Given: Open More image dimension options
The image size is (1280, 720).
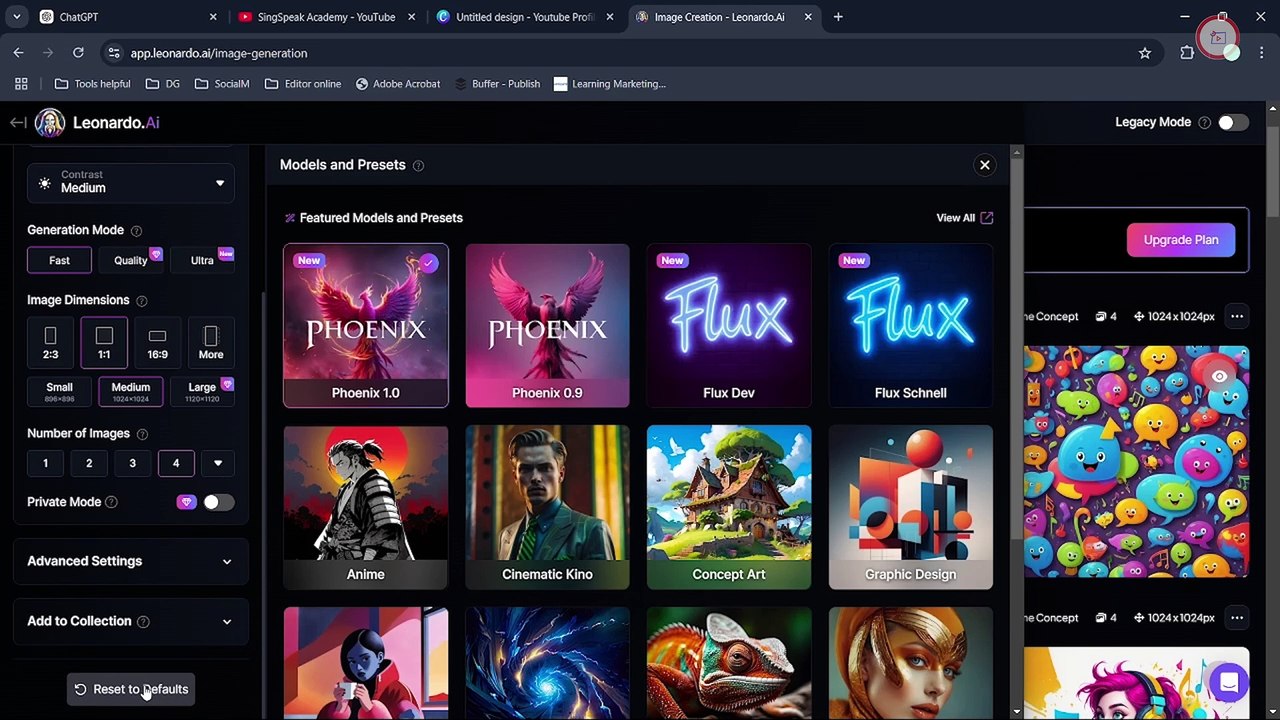Looking at the screenshot, I should click(211, 342).
